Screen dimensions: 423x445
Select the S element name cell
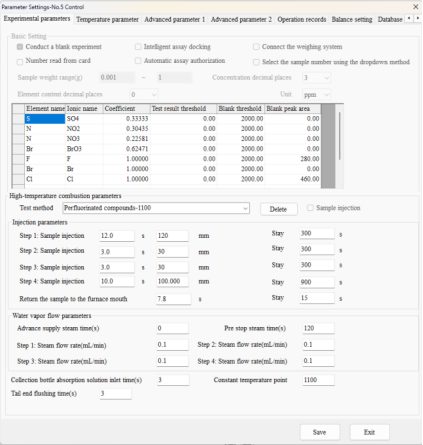[x=45, y=119]
